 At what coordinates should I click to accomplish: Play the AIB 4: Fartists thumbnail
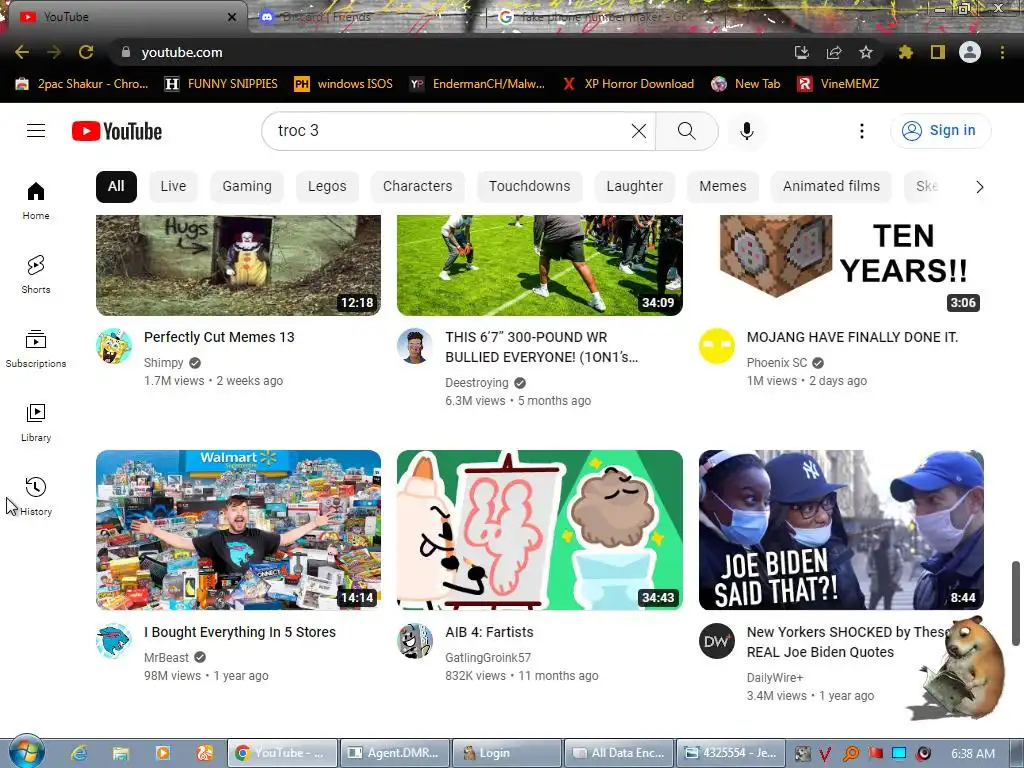(539, 530)
